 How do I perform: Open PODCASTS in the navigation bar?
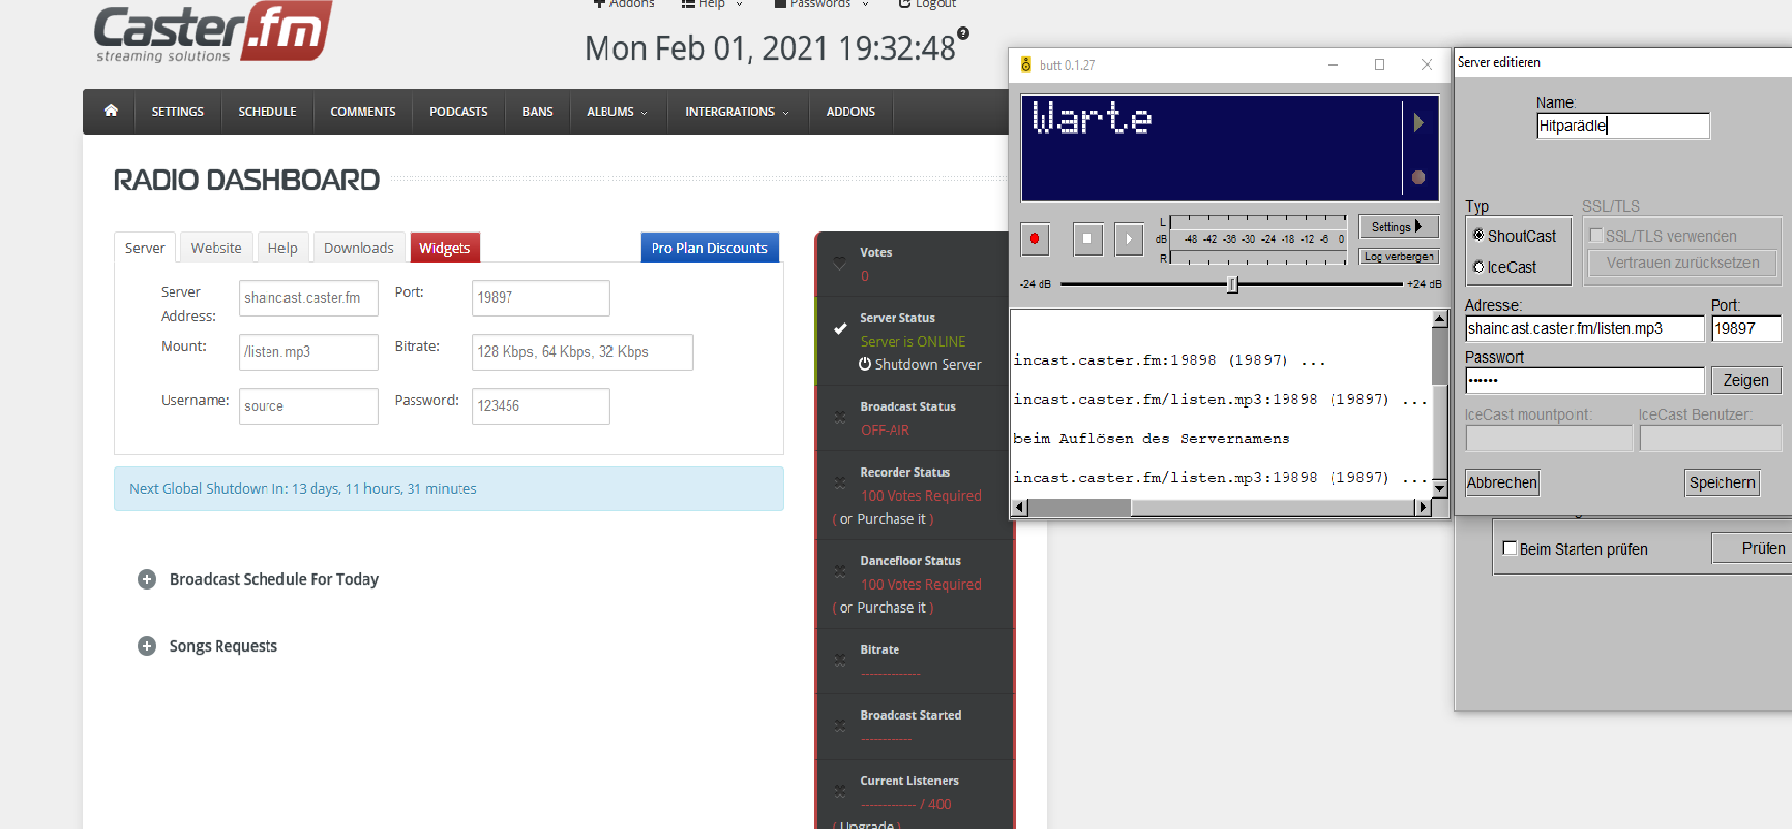click(458, 112)
